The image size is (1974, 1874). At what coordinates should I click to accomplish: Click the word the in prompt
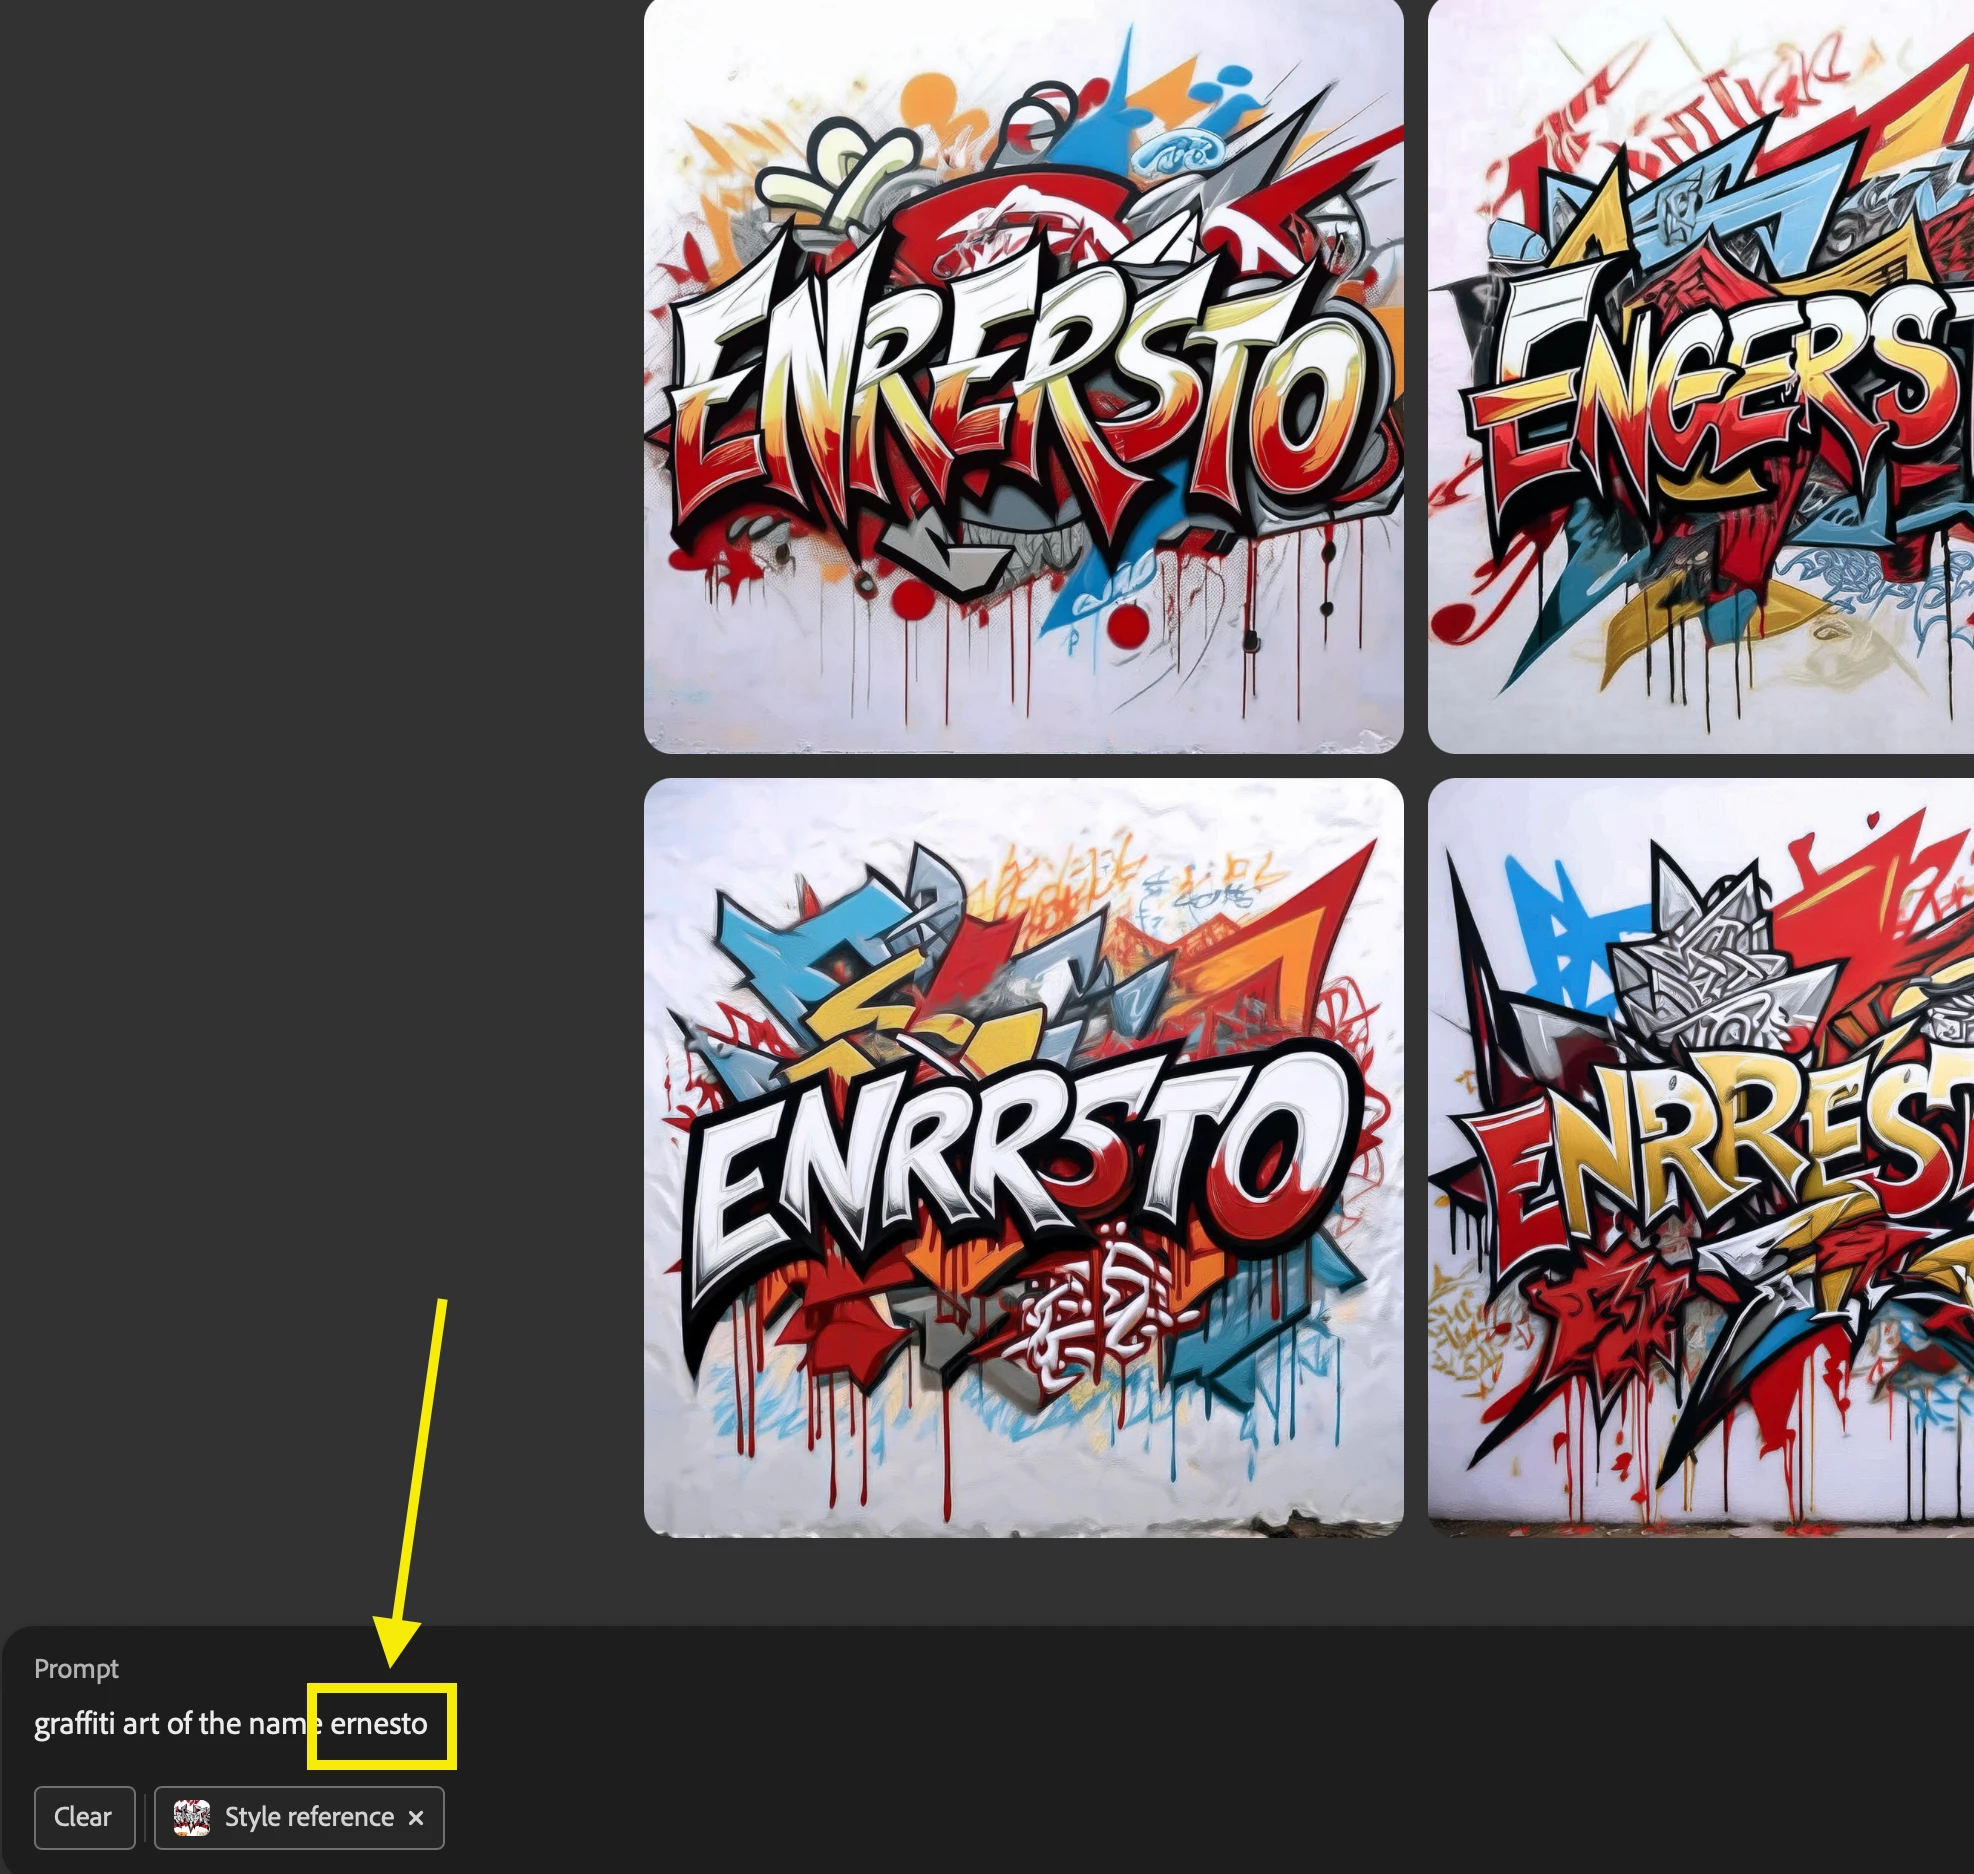point(220,1724)
